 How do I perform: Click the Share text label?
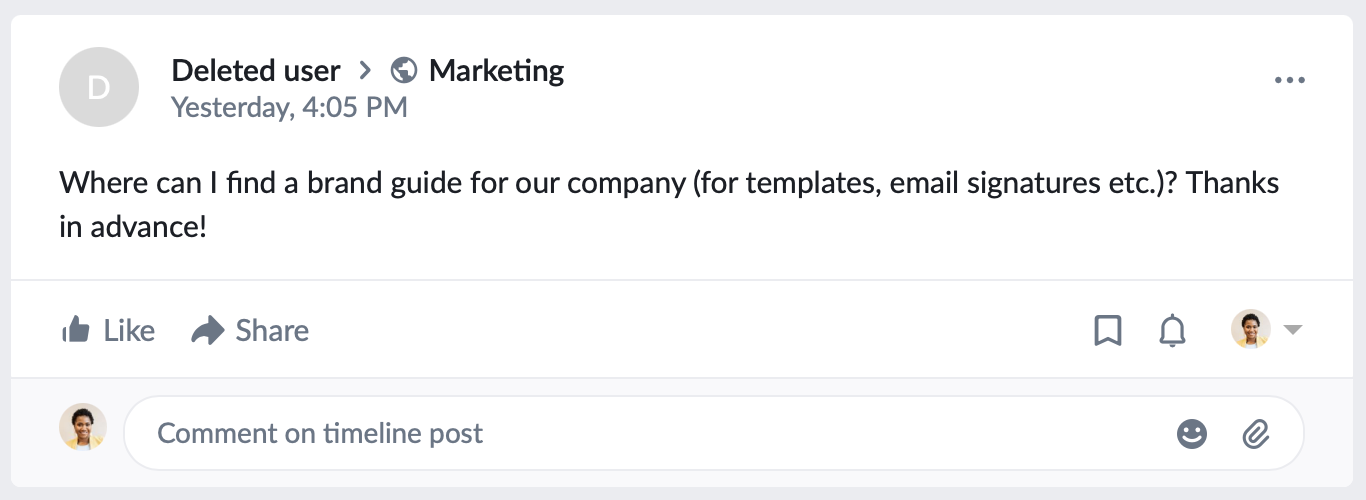[x=272, y=330]
